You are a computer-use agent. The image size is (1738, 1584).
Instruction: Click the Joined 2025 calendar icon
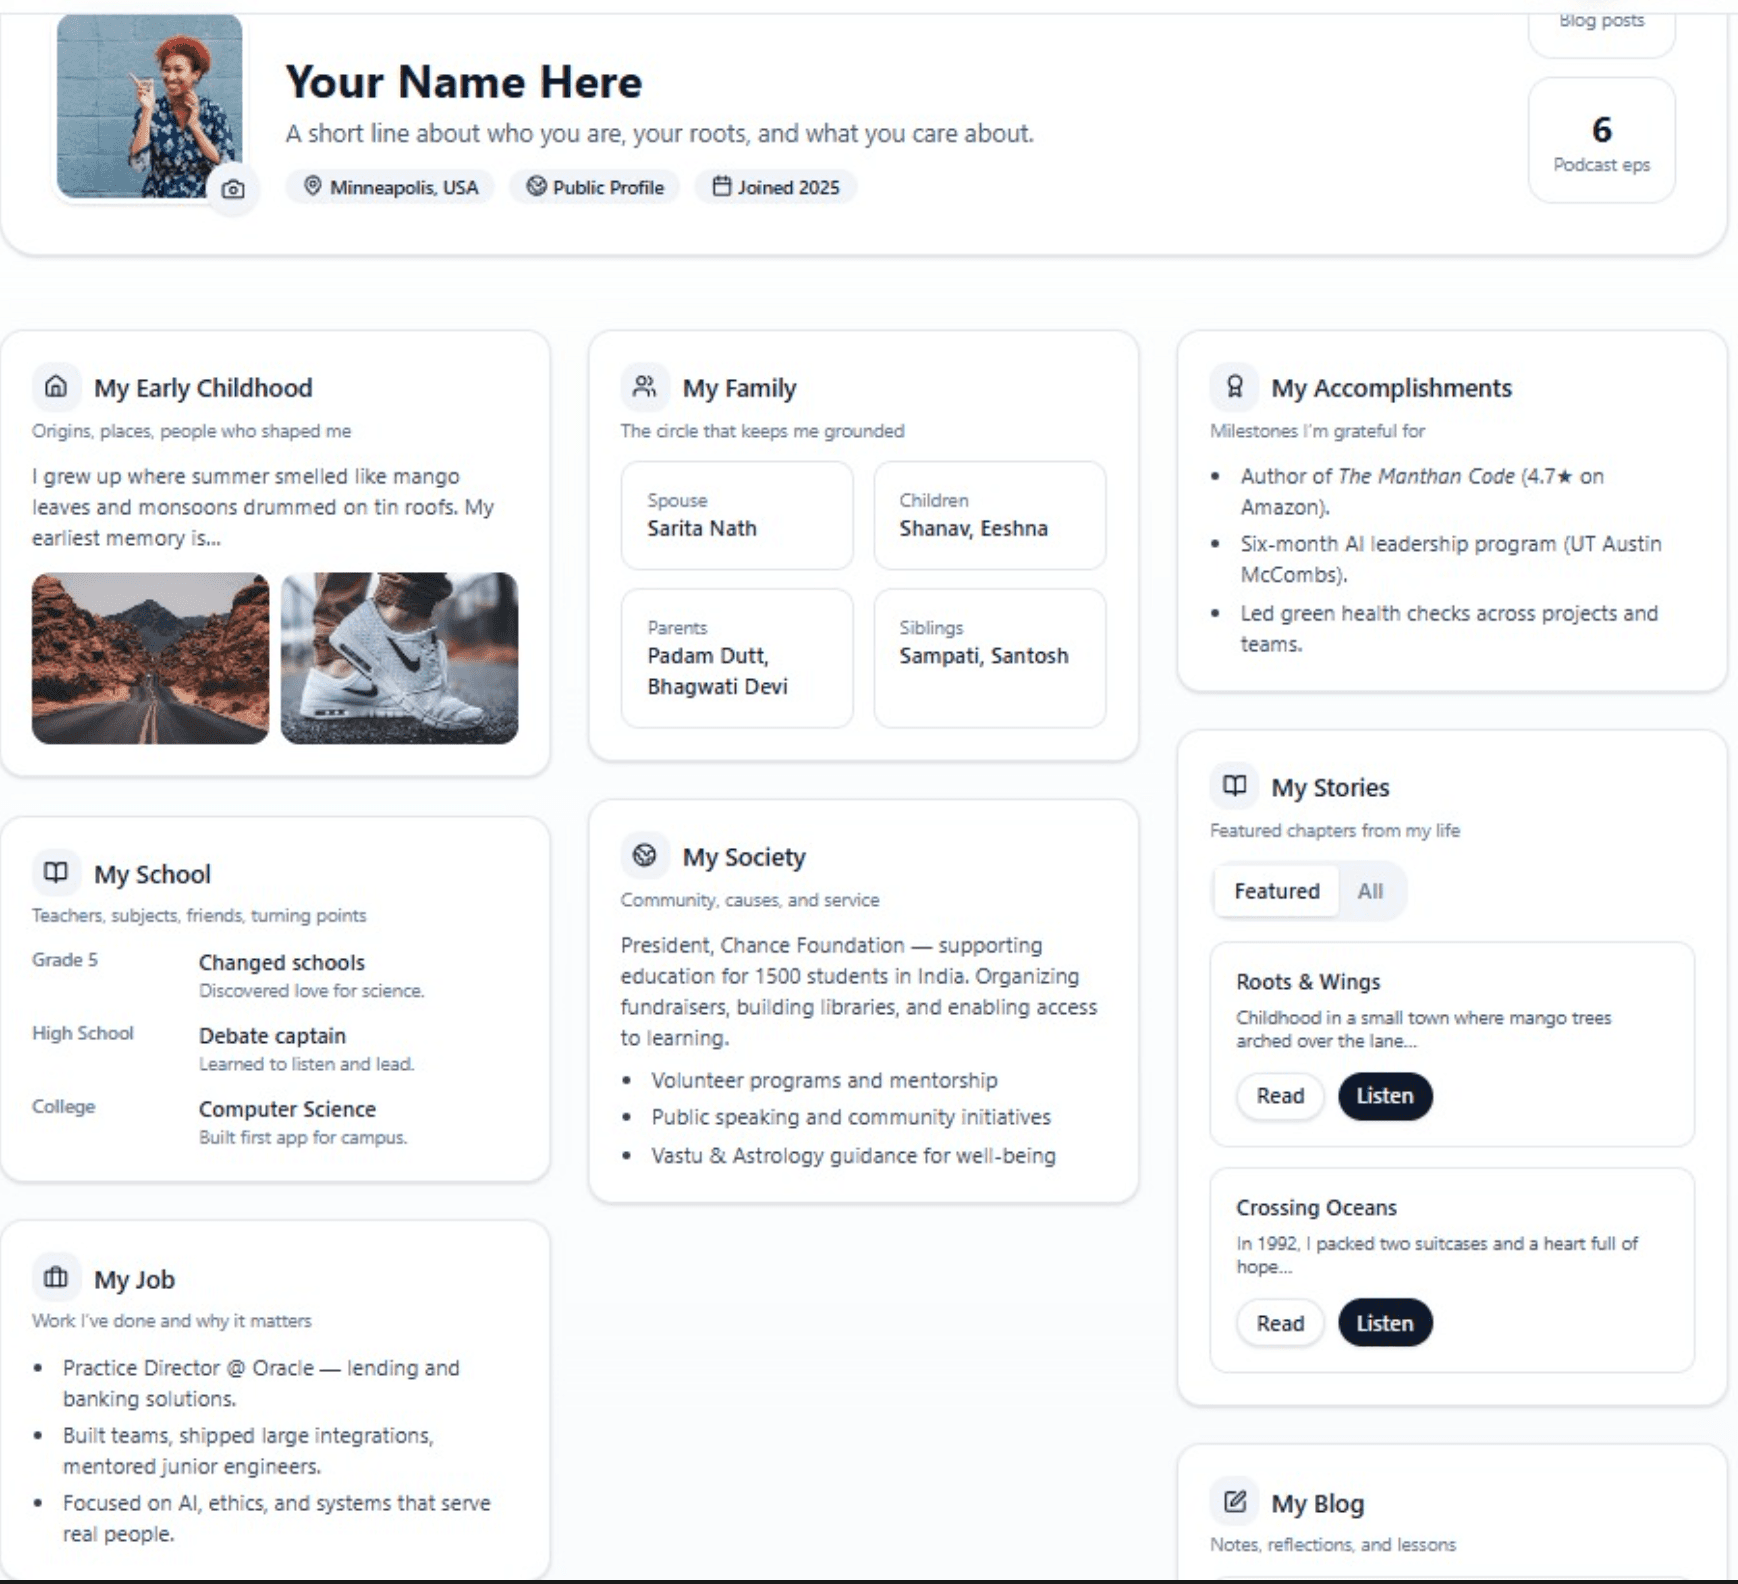tap(720, 187)
